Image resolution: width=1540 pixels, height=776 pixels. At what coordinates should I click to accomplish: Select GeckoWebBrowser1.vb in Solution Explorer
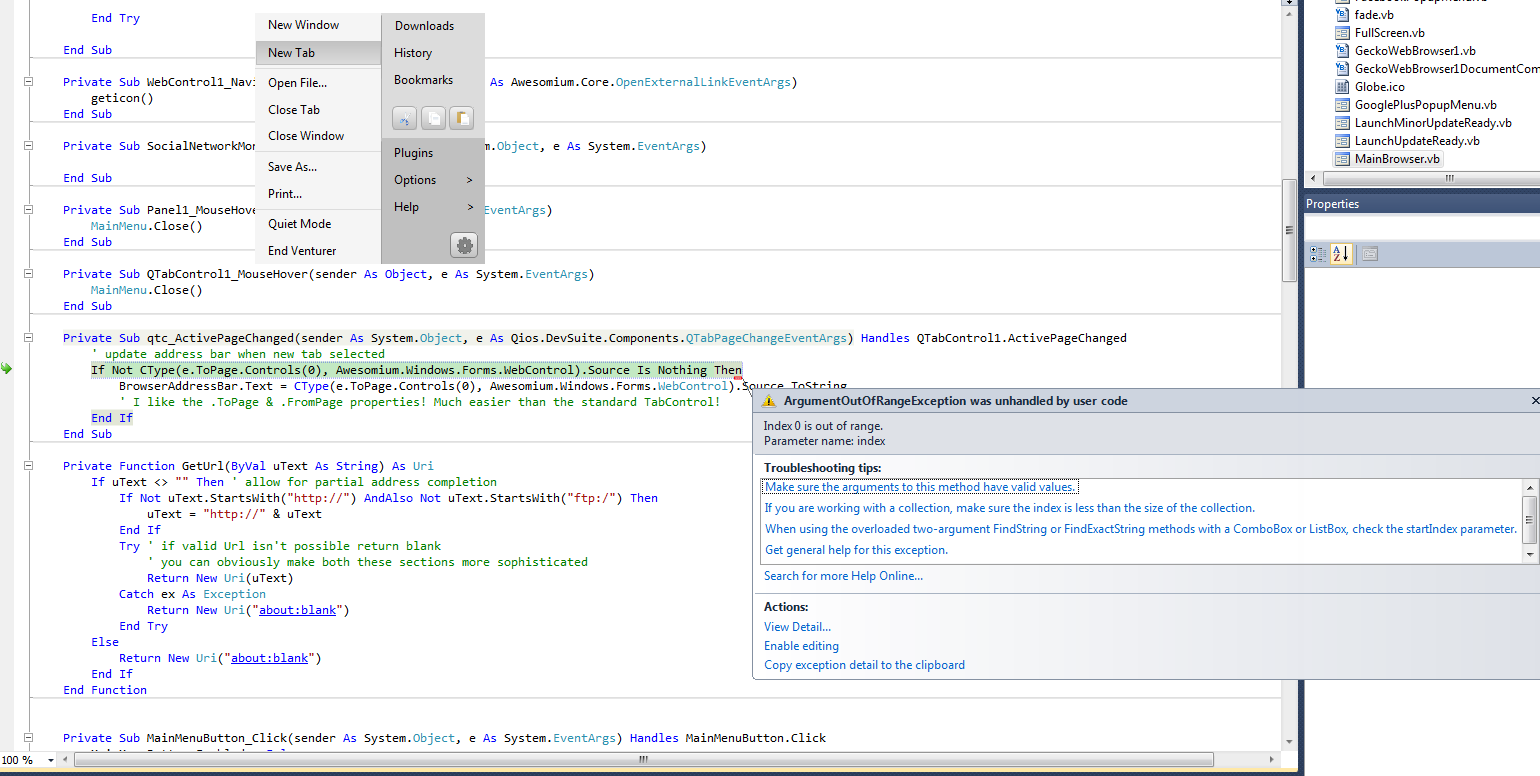tap(1414, 51)
